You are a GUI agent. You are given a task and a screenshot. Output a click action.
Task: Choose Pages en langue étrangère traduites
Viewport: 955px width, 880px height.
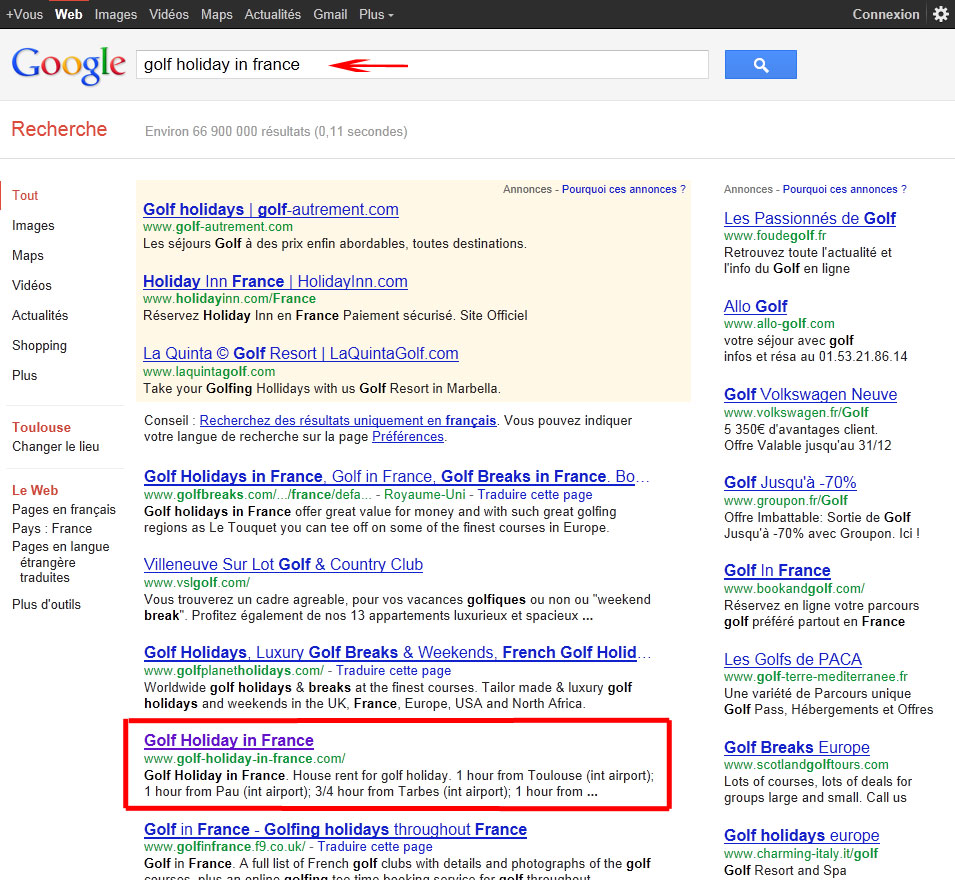[60, 561]
